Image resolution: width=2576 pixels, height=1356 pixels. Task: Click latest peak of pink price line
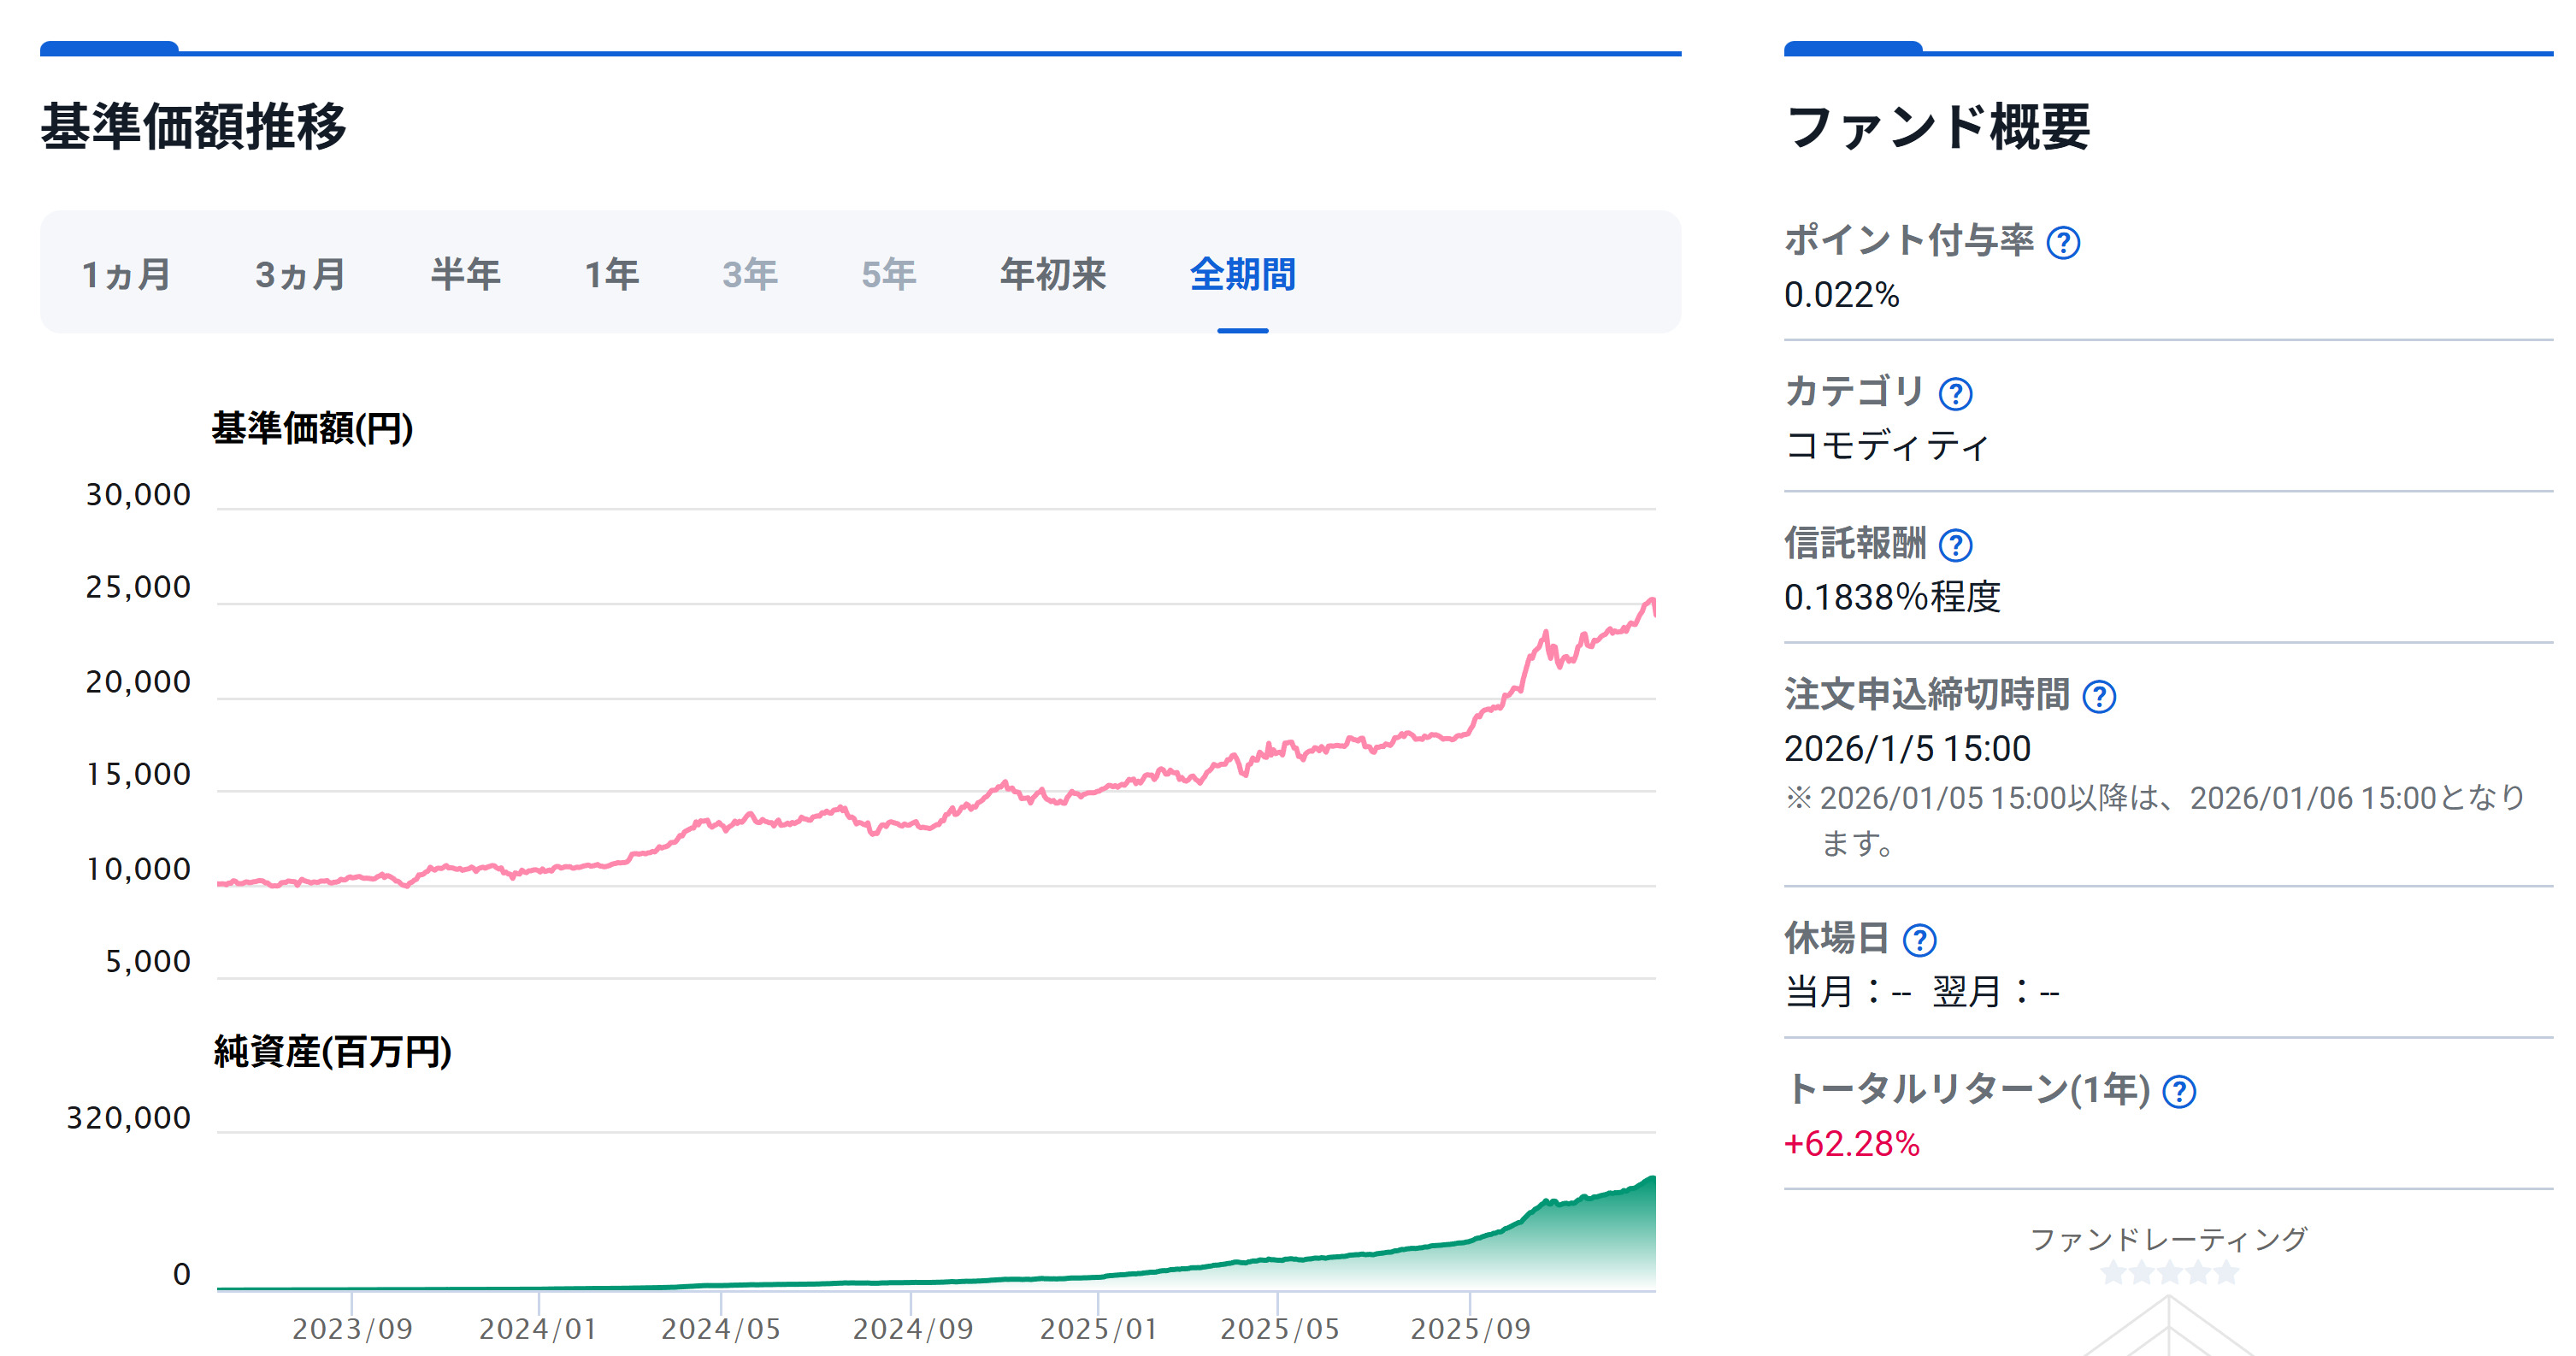(1650, 600)
